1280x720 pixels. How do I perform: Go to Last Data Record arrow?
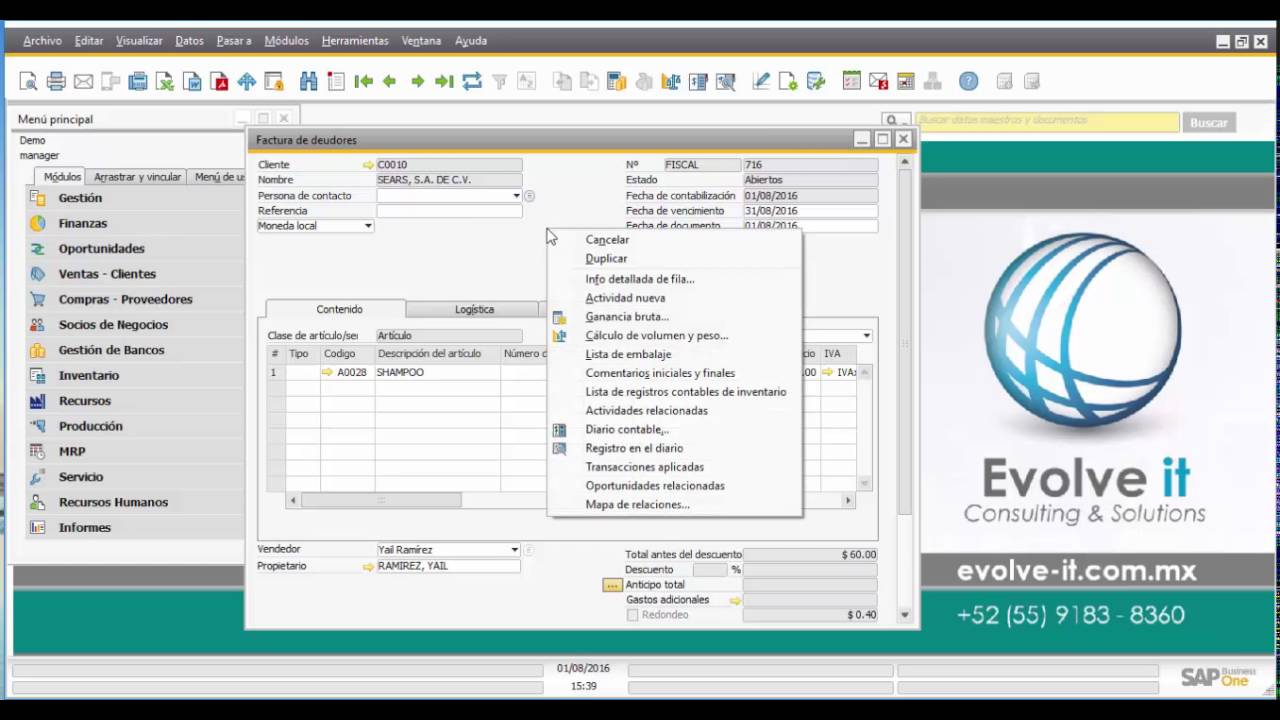445,82
